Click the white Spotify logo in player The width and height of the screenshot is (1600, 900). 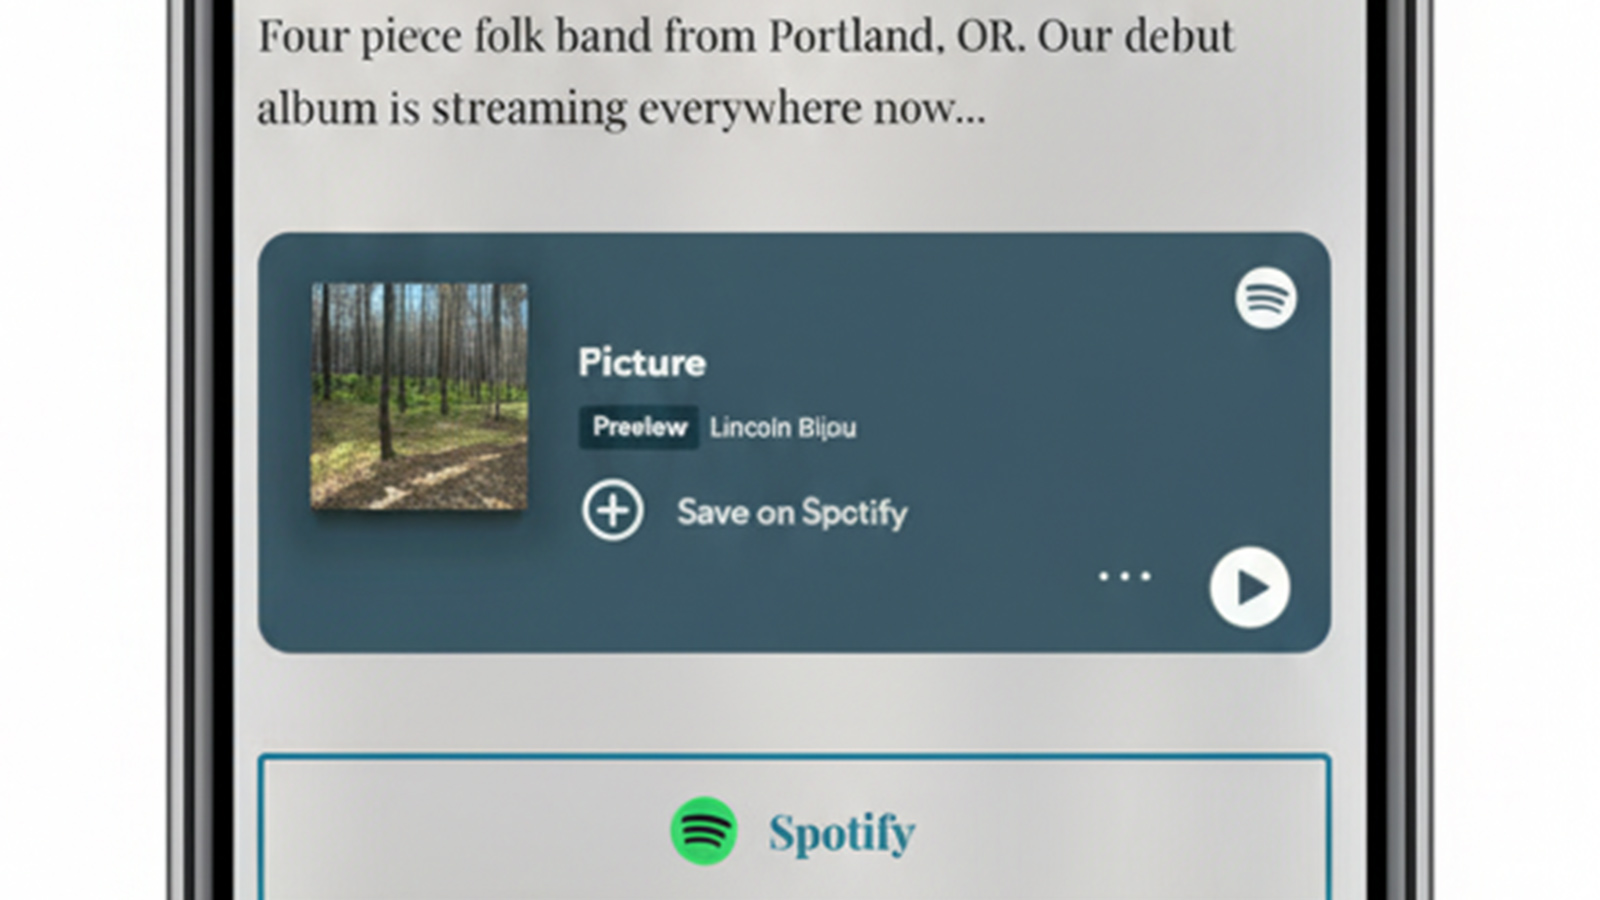click(1265, 298)
